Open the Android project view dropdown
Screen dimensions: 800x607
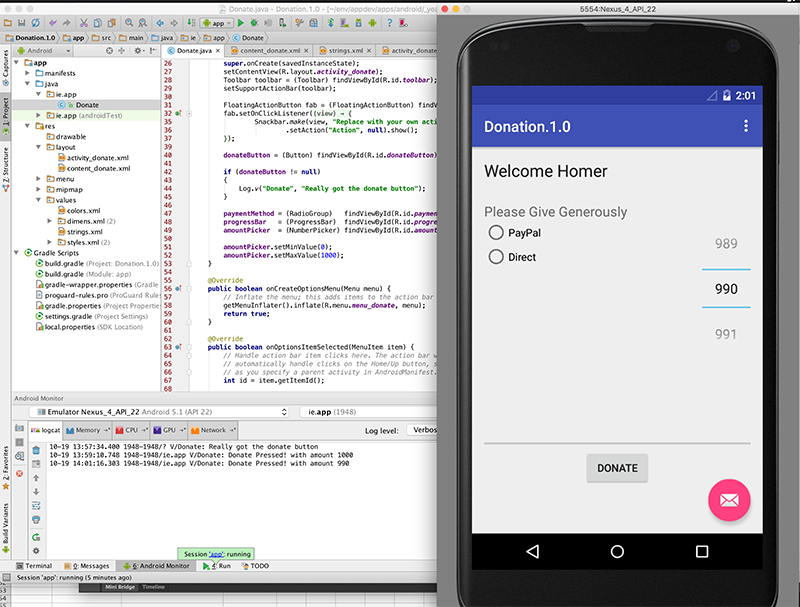[x=50, y=50]
